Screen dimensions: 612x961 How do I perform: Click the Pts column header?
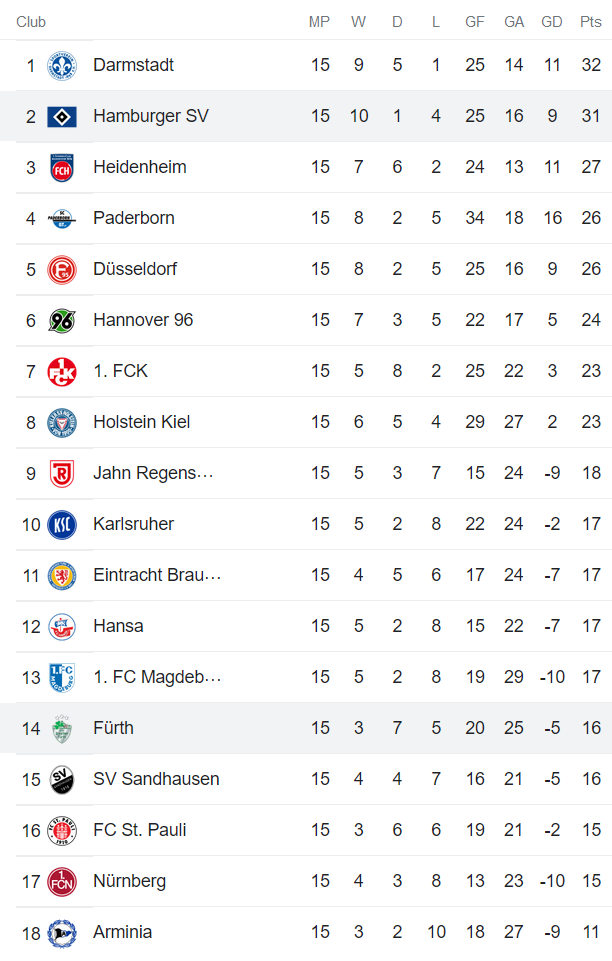[590, 22]
